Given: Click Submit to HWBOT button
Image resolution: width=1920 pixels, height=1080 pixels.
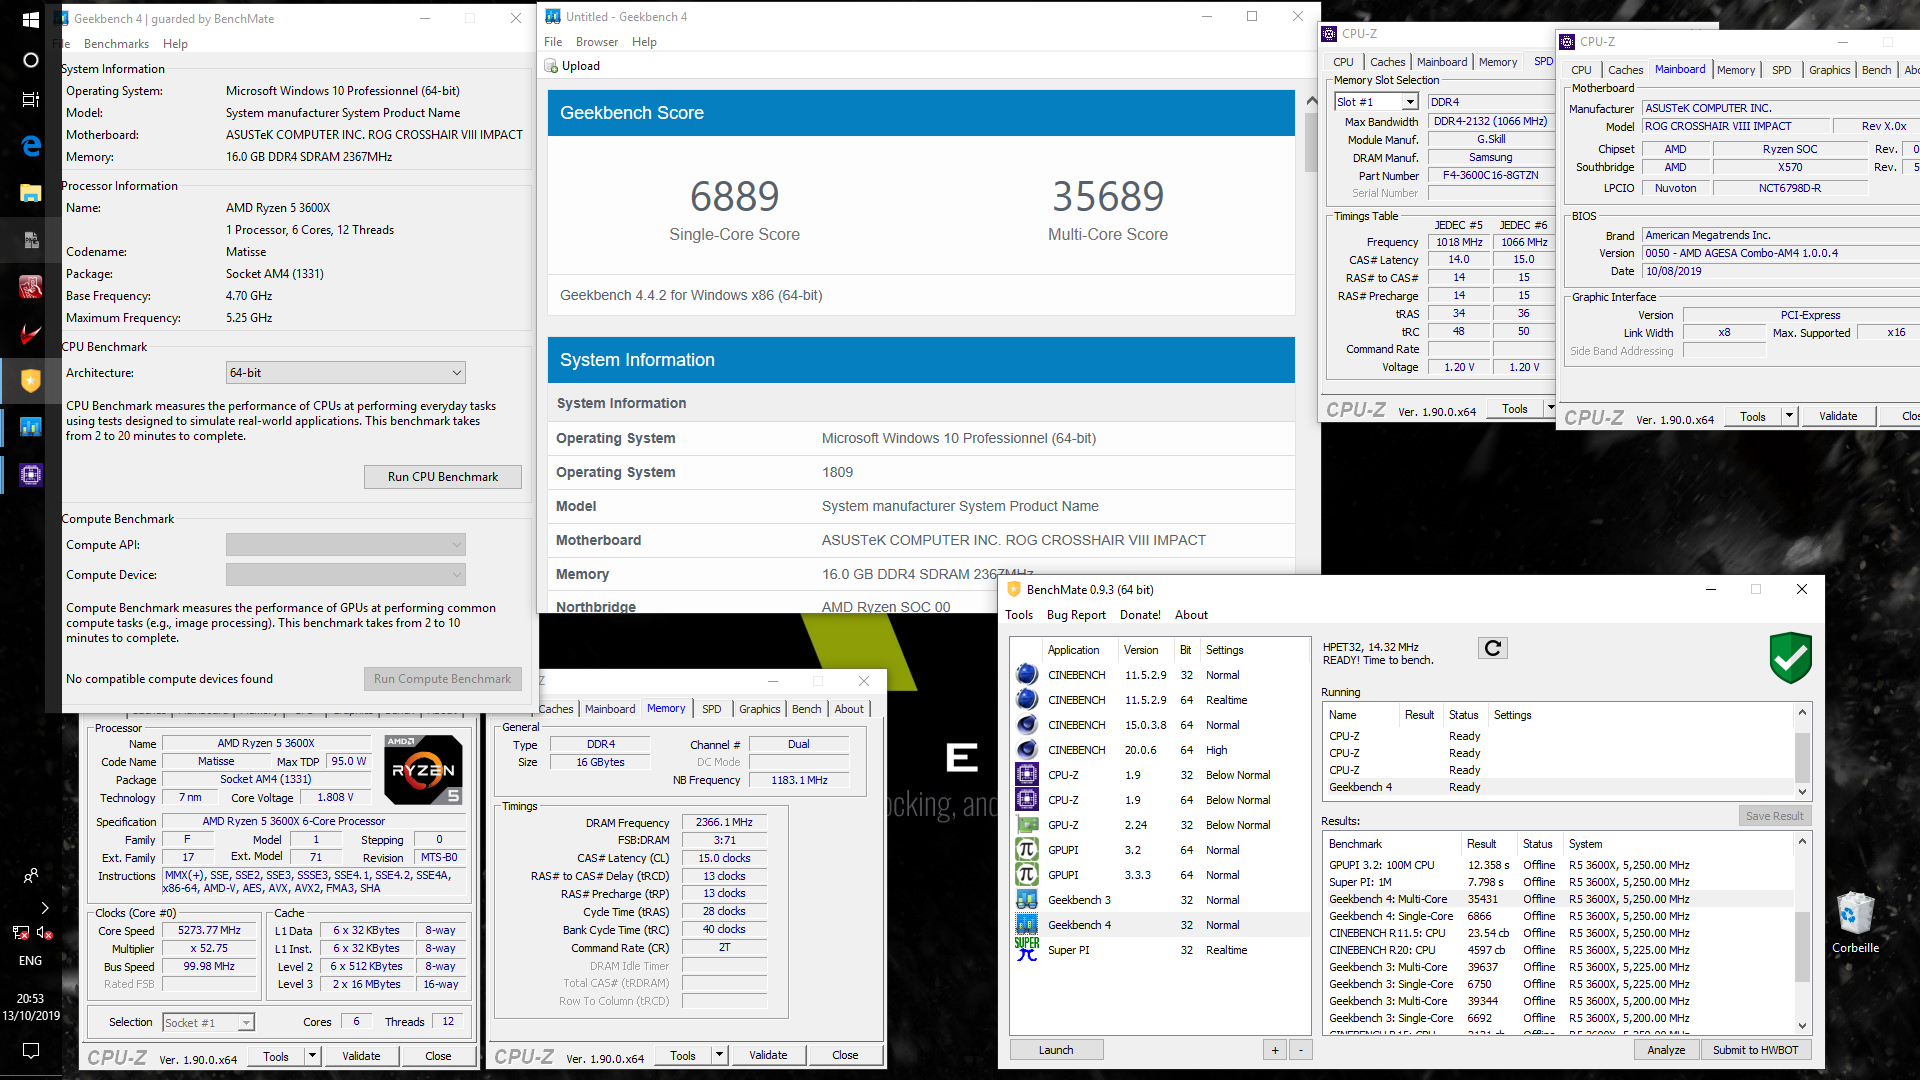Looking at the screenshot, I should click(x=1755, y=1050).
